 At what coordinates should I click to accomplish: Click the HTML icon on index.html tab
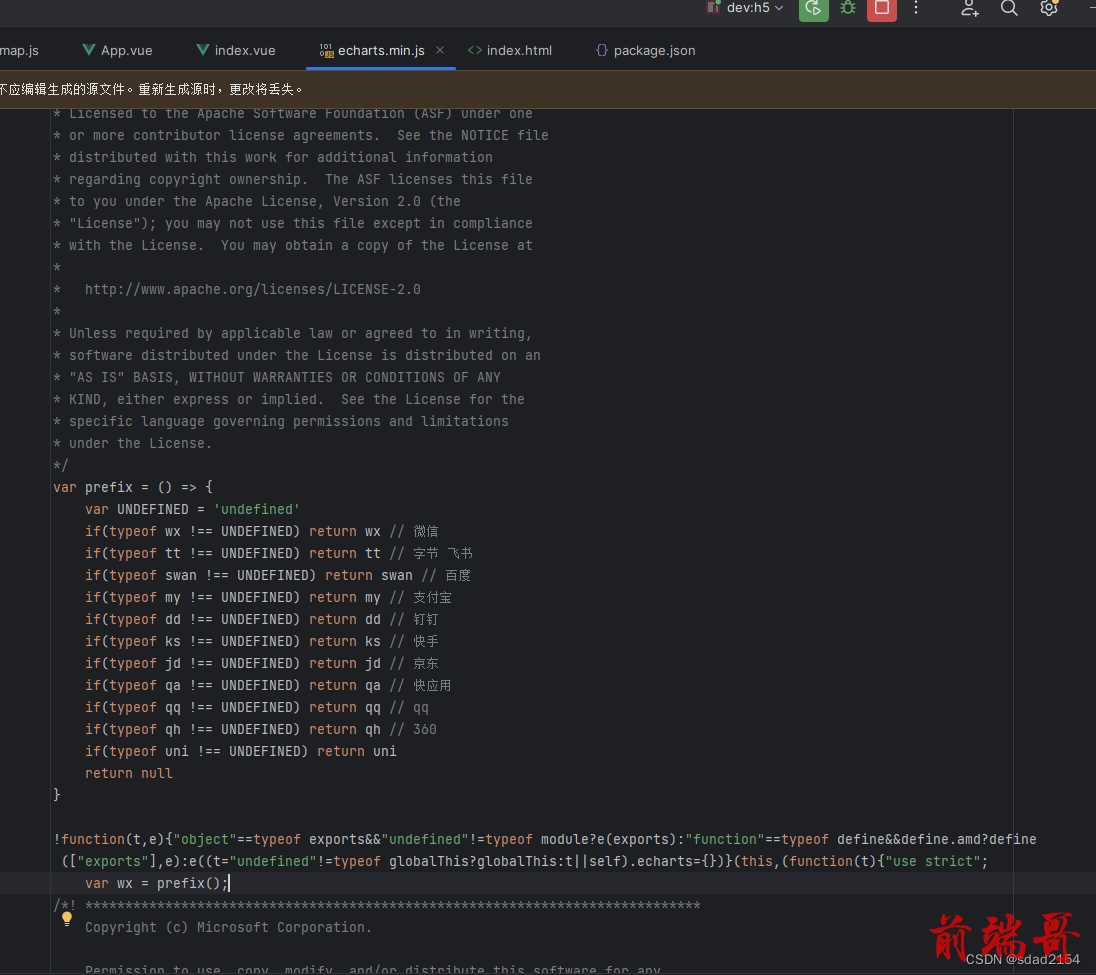[475, 50]
